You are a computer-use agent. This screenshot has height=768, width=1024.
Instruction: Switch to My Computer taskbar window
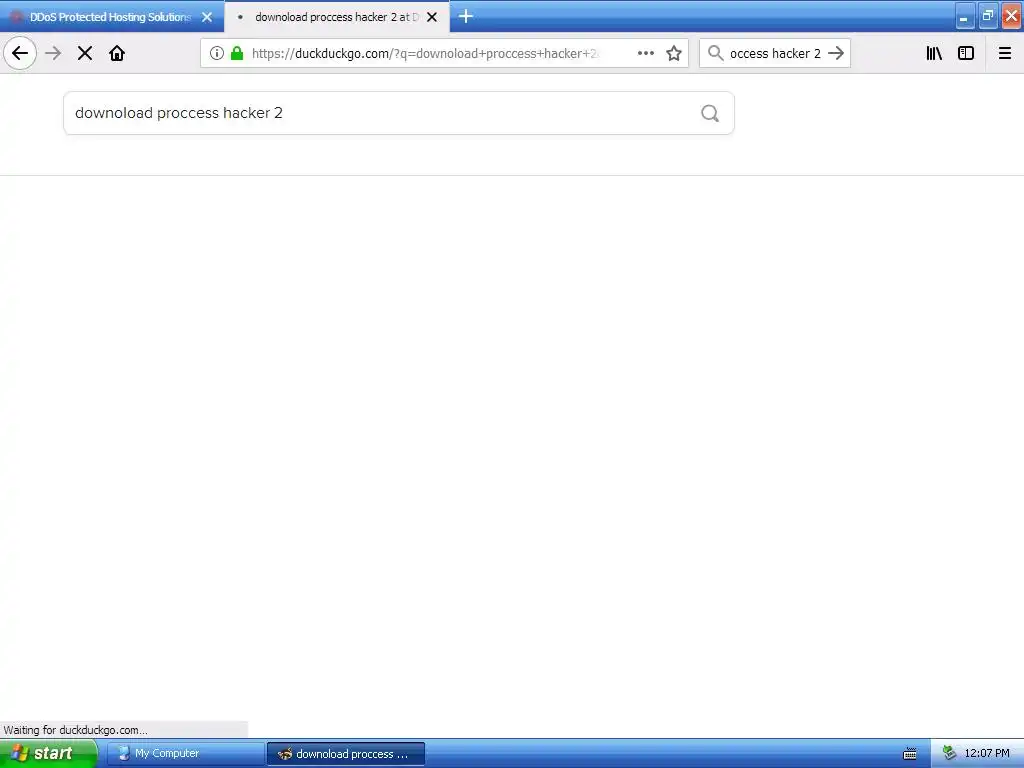(185, 754)
